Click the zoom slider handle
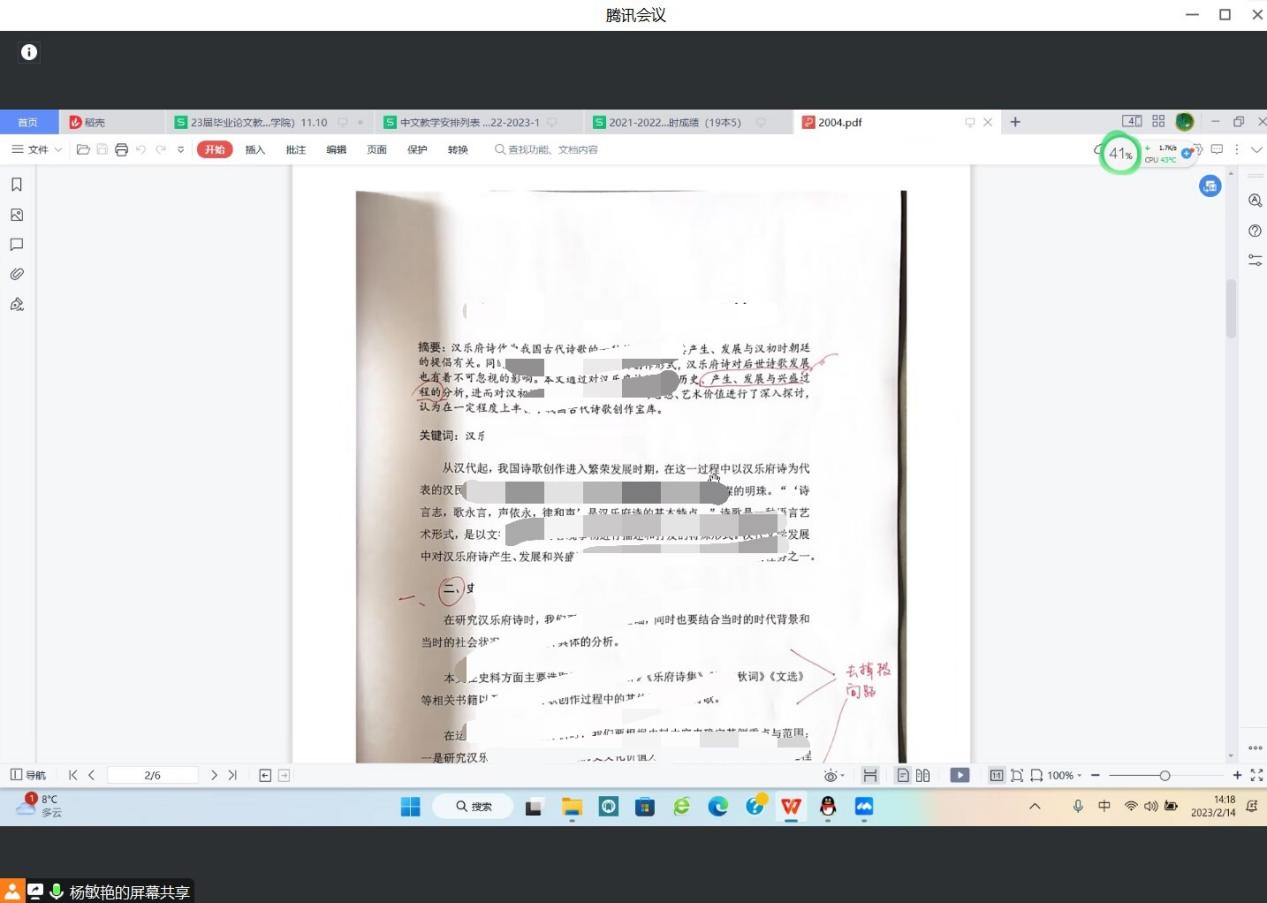Screen dimensions: 1267x903 coord(1164,775)
